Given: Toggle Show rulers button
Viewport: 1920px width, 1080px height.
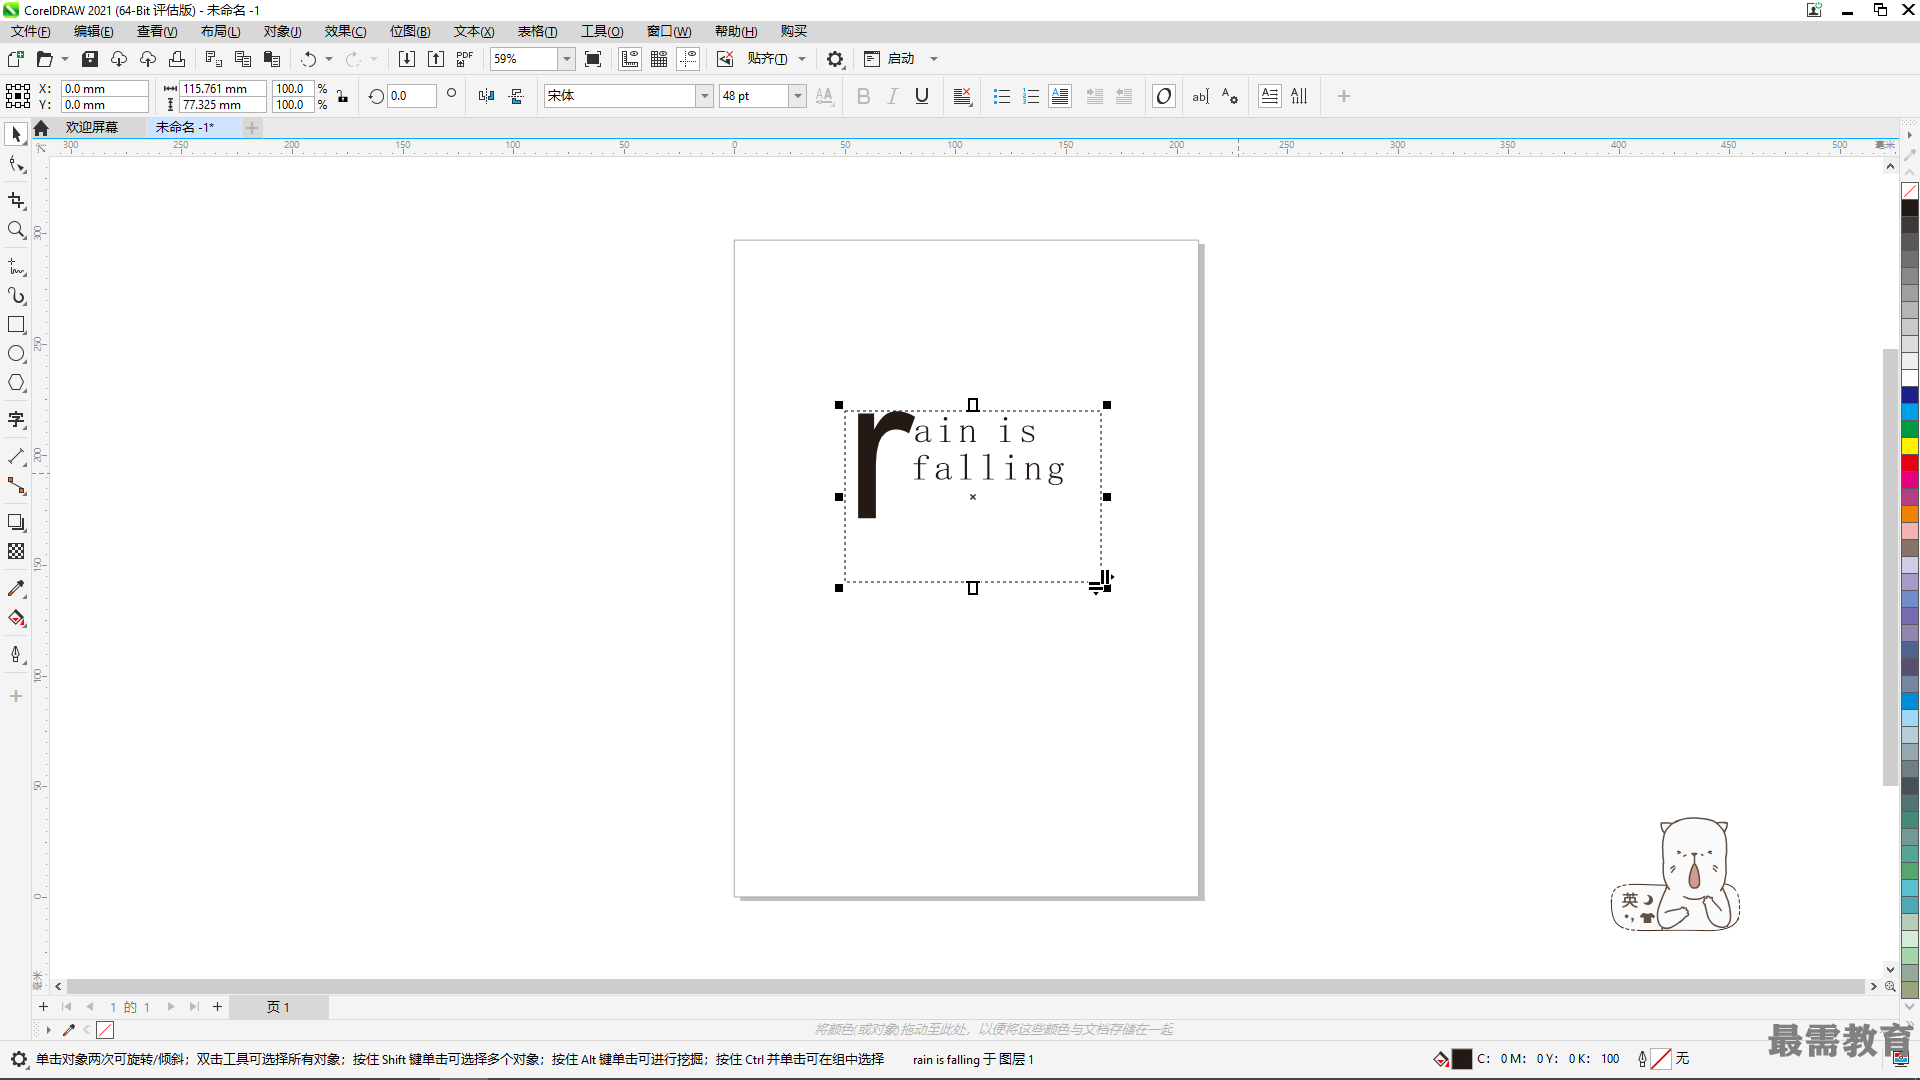Looking at the screenshot, I should tap(630, 59).
